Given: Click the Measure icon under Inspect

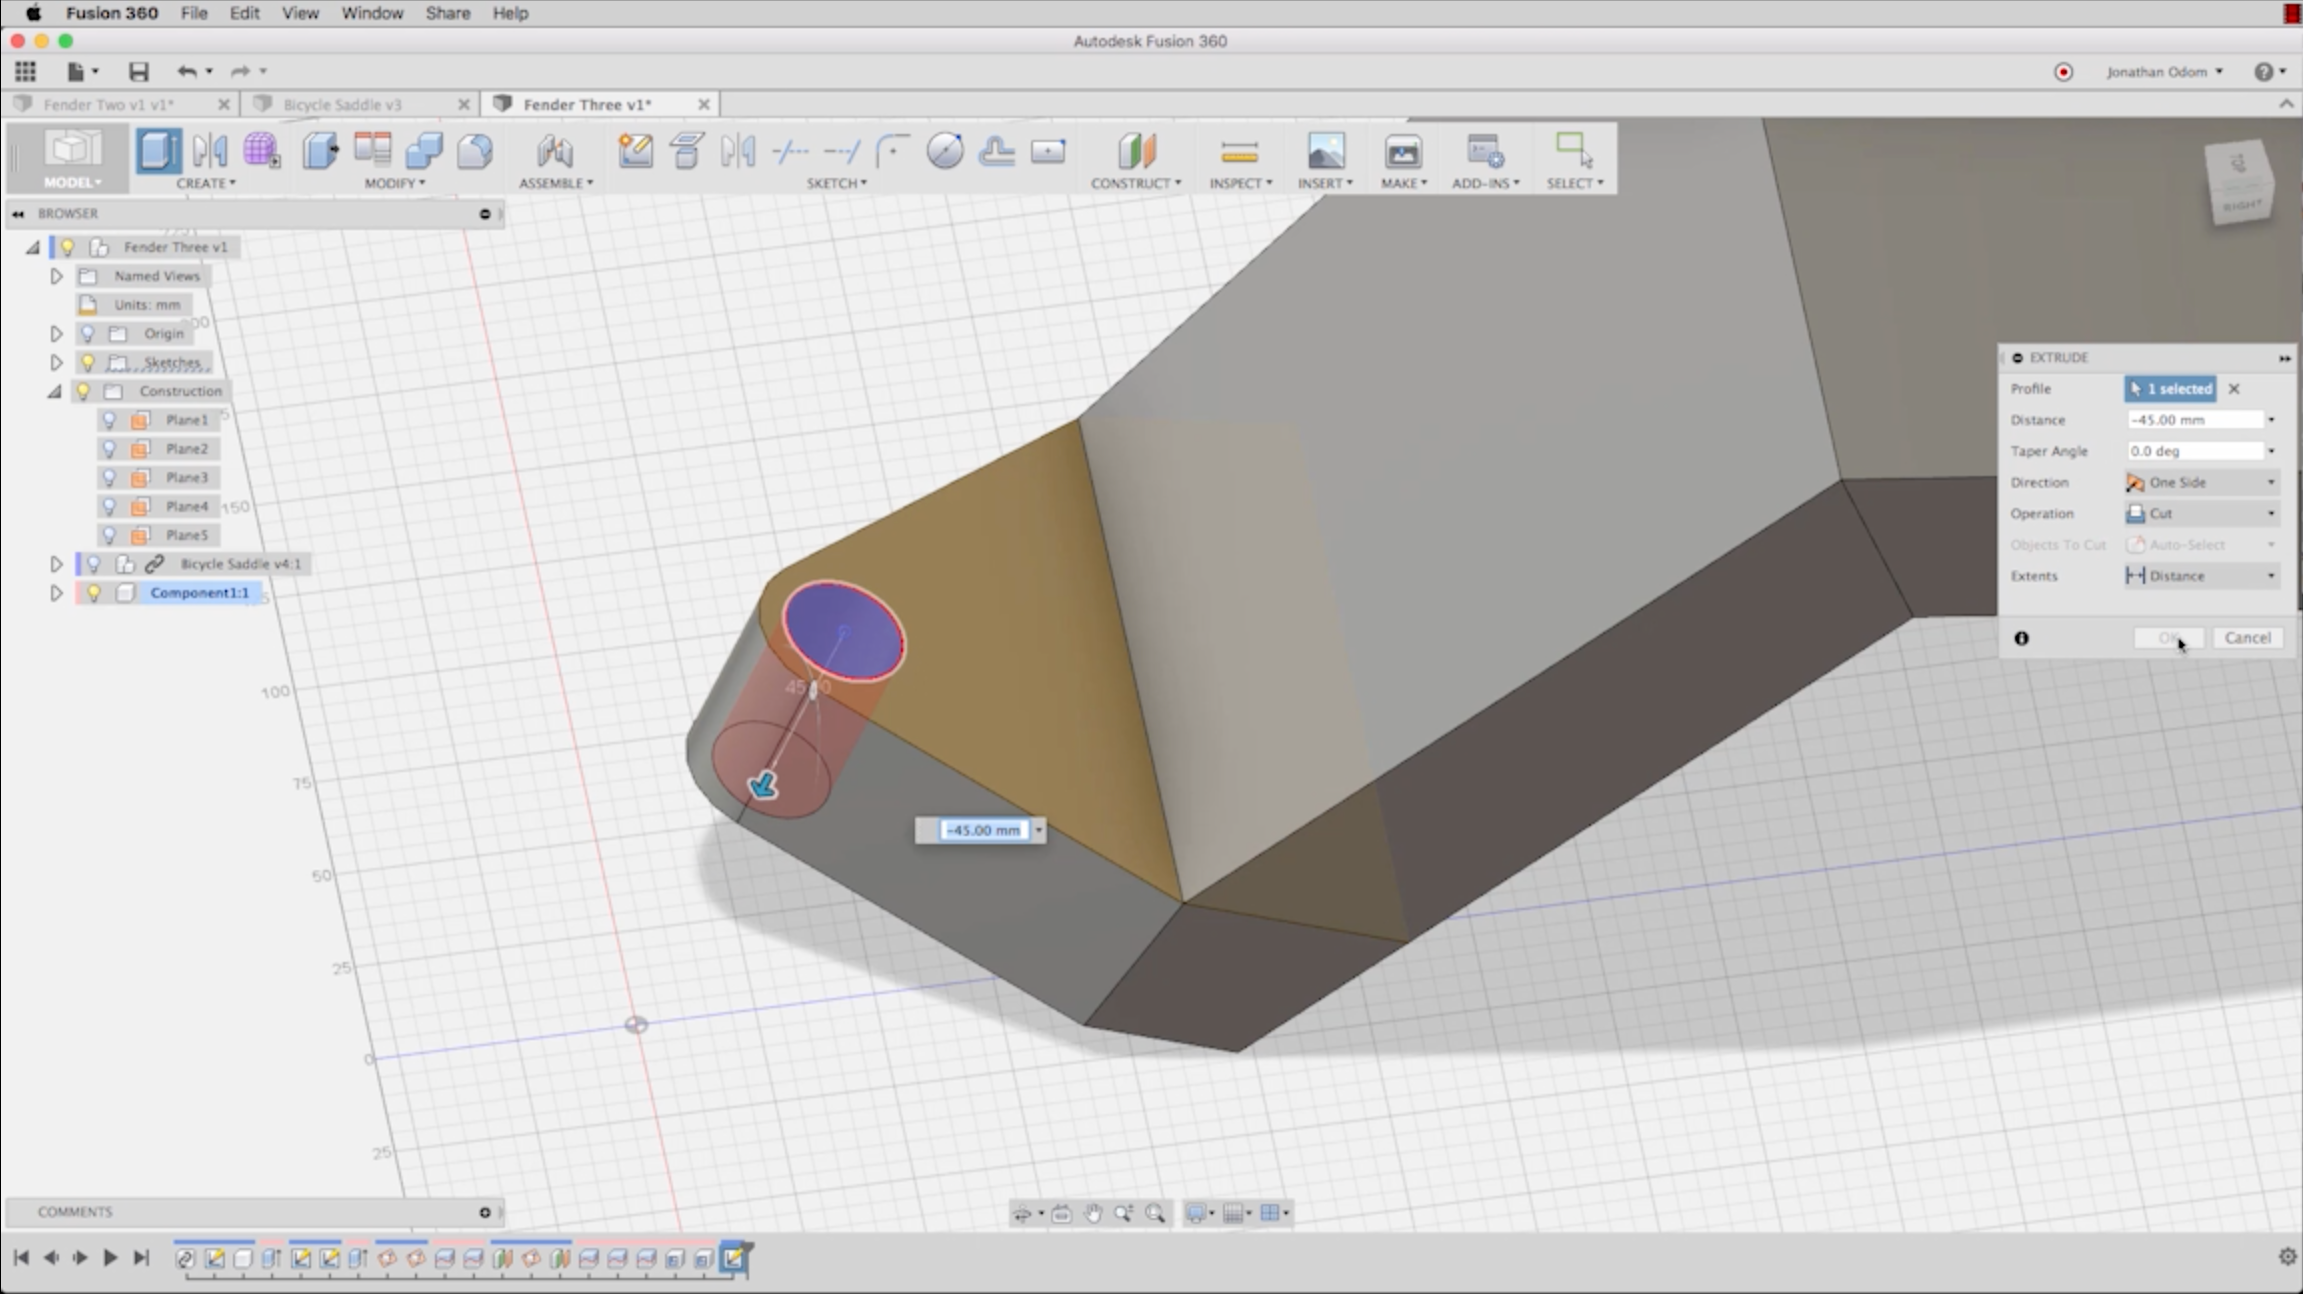Looking at the screenshot, I should tap(1239, 152).
